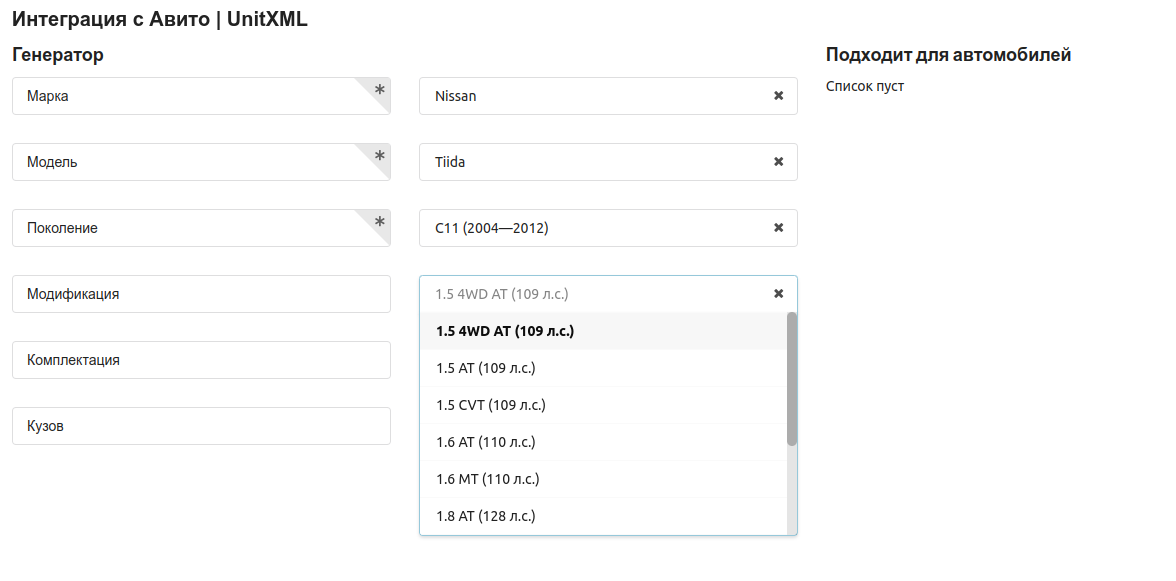Viewport: 1176px width, 581px height.
Task: Select the 1.6 AT (110 л.с.) option
Action: (603, 442)
